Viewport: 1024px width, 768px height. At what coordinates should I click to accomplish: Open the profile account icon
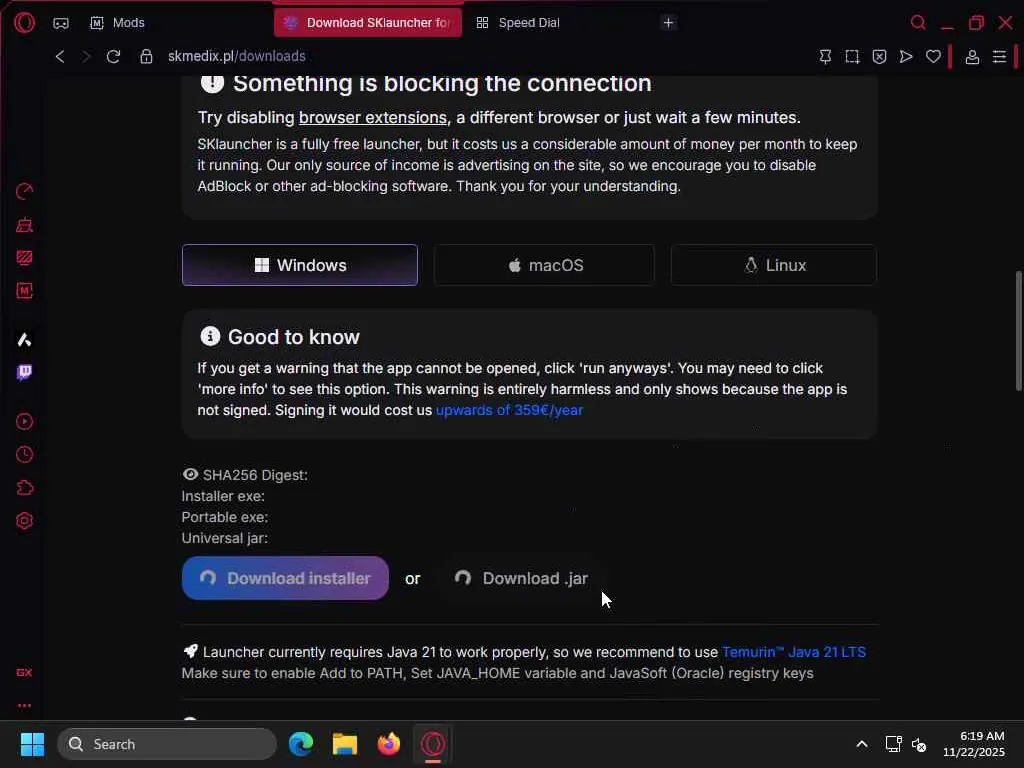coord(972,57)
